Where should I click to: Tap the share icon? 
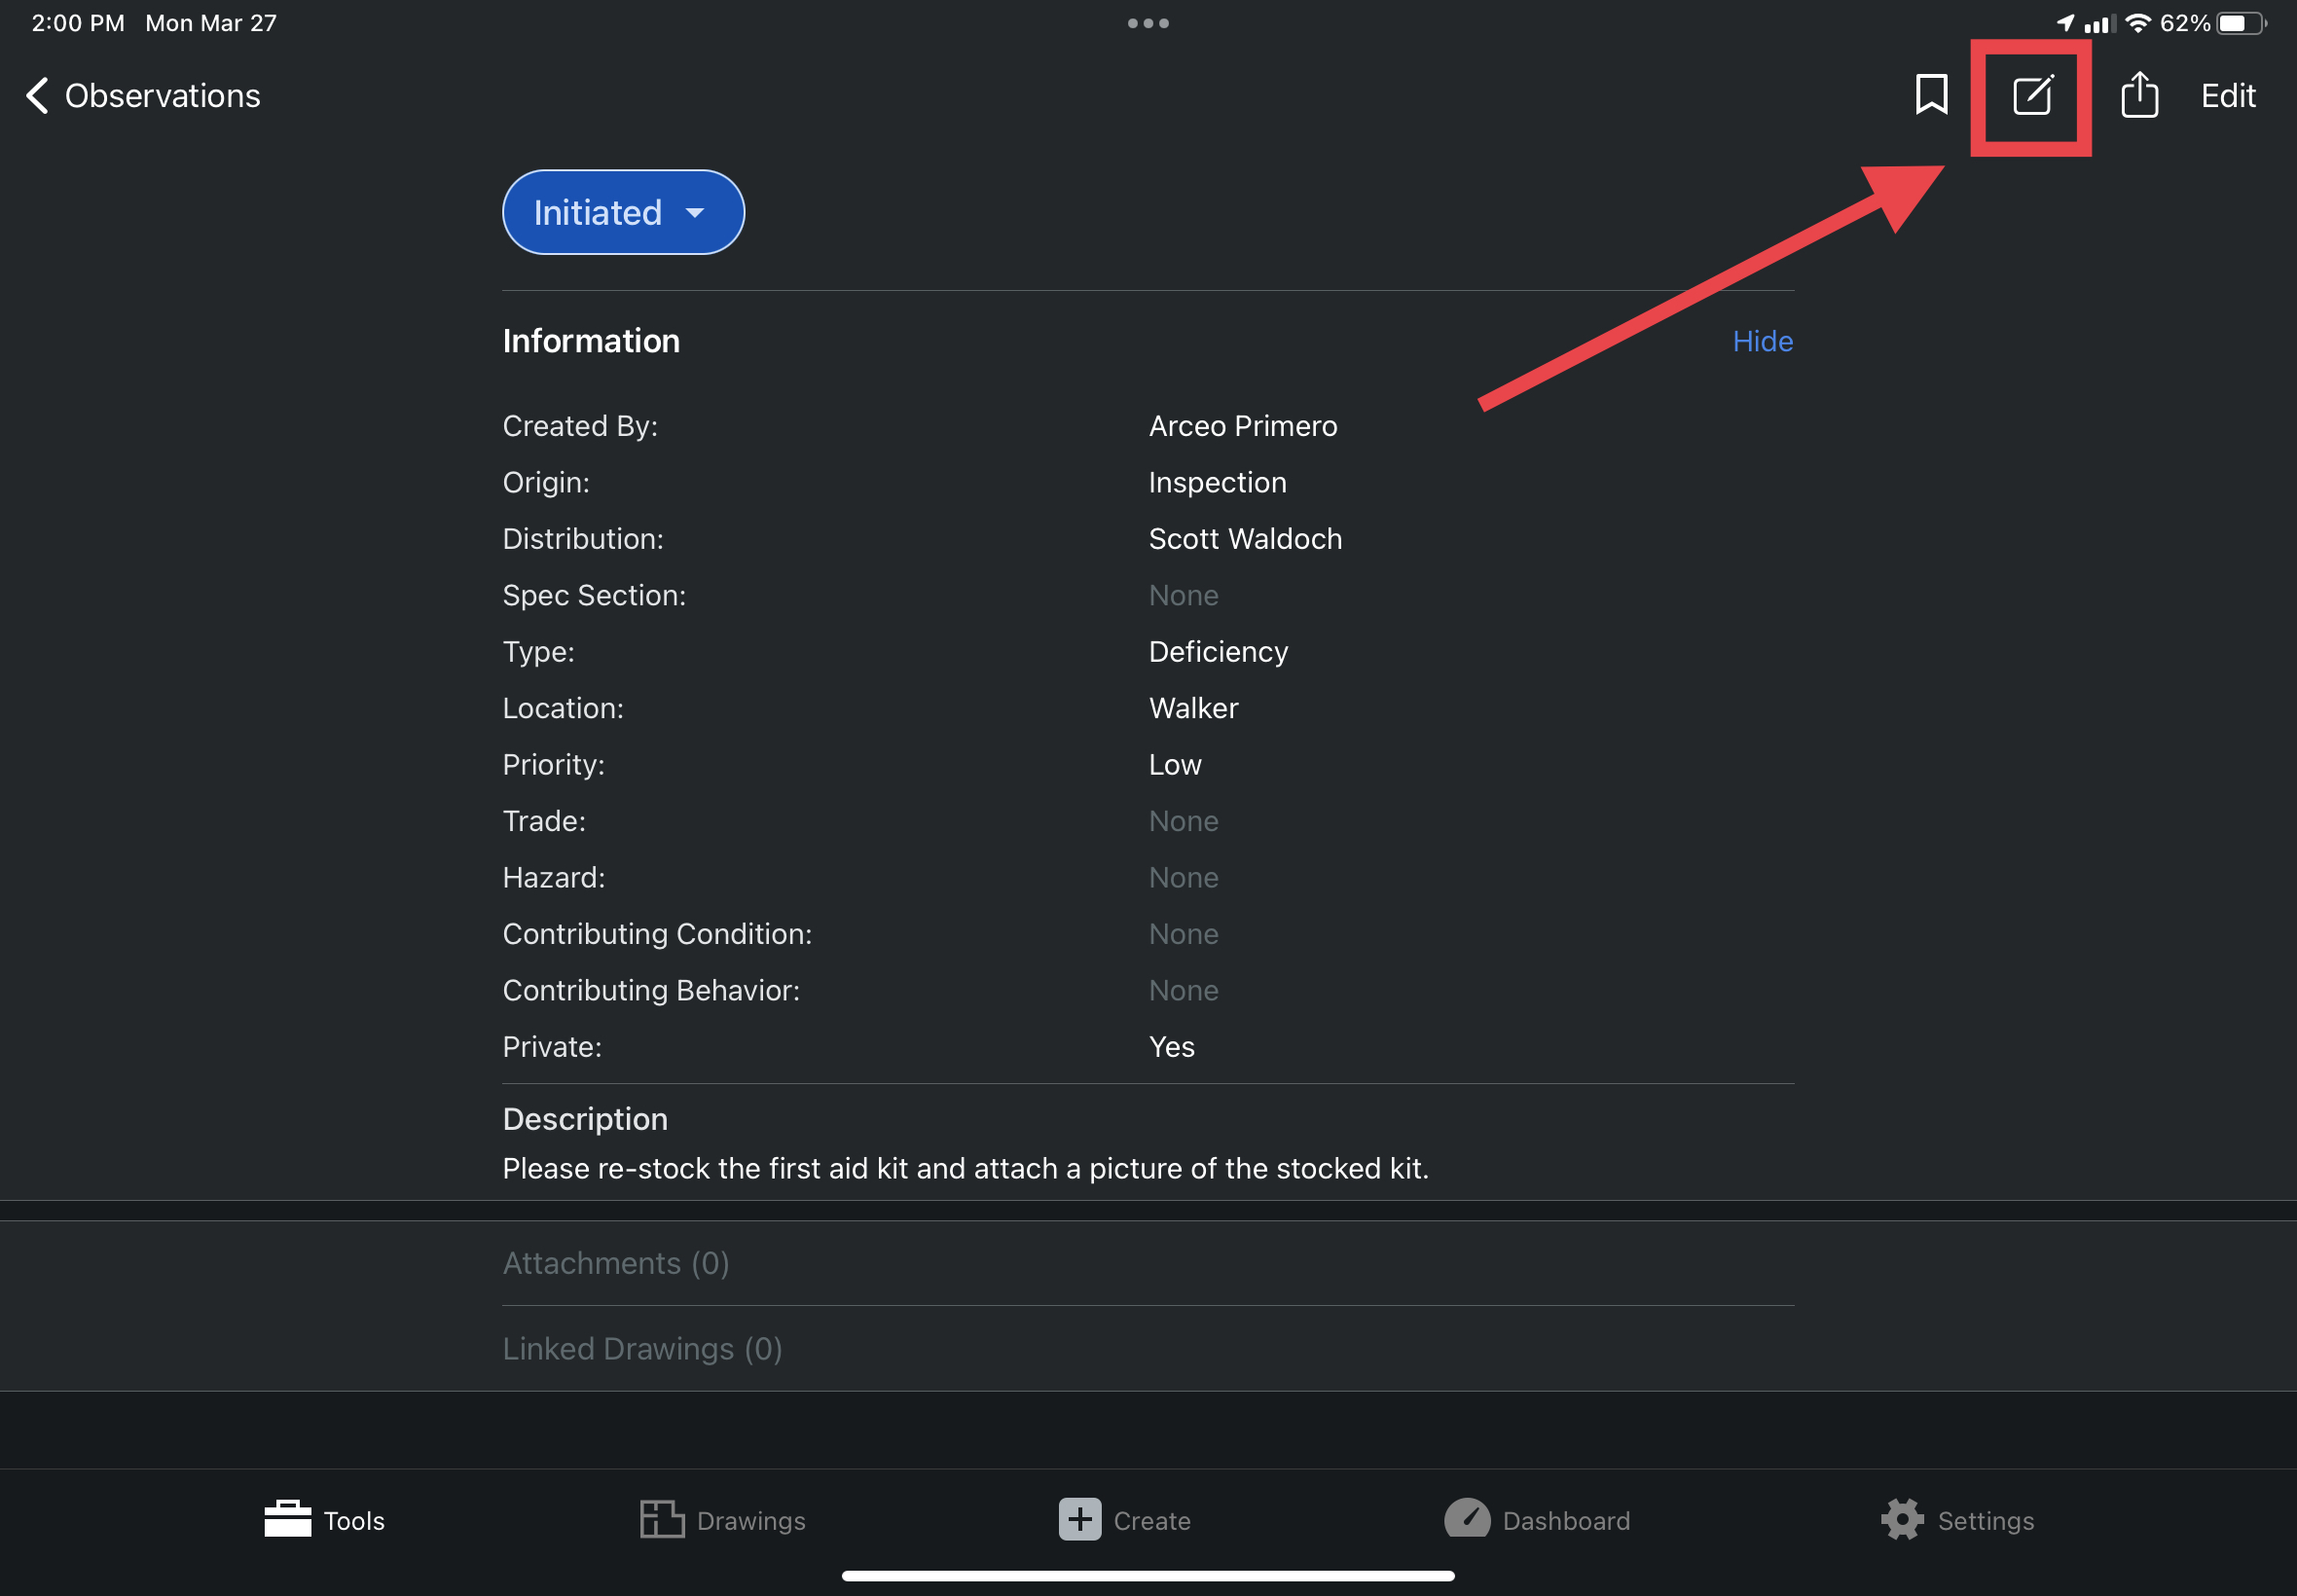(2138, 96)
